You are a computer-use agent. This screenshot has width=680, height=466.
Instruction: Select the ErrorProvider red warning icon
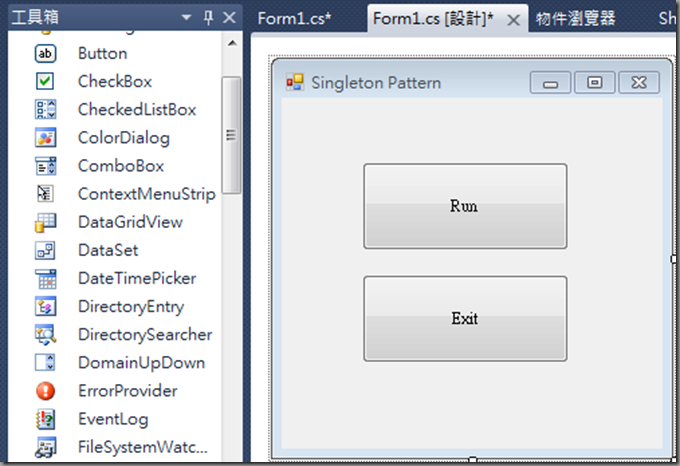coord(45,391)
